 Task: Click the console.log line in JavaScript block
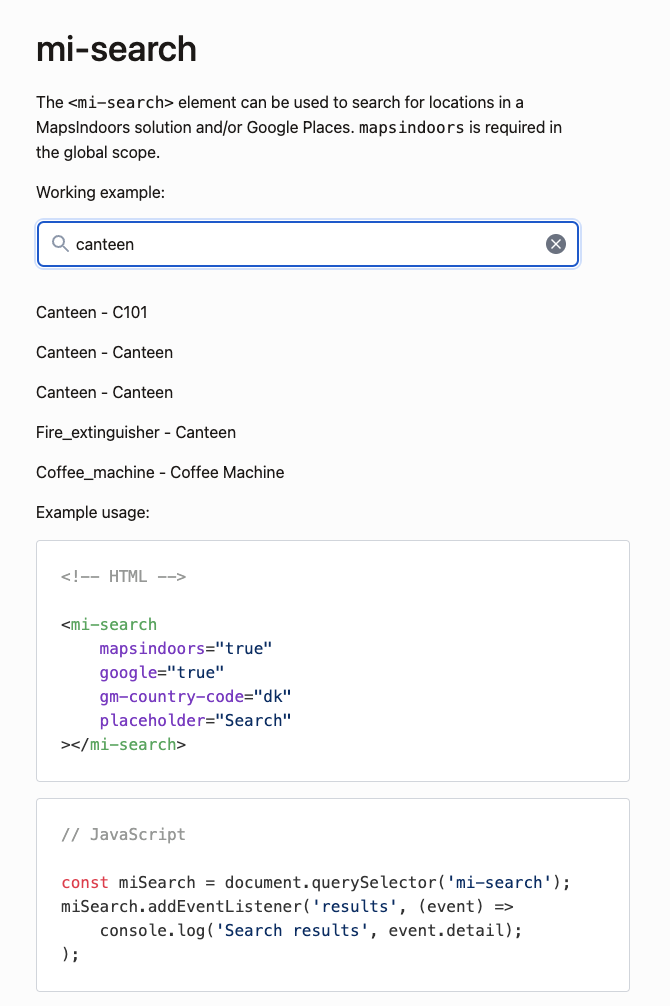(x=310, y=930)
